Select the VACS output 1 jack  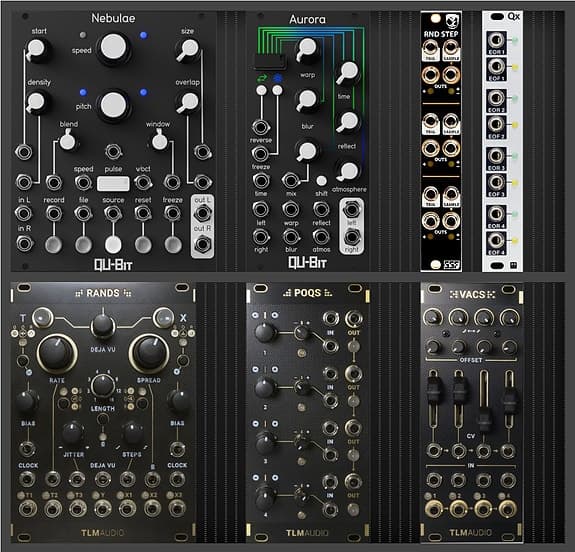434,509
